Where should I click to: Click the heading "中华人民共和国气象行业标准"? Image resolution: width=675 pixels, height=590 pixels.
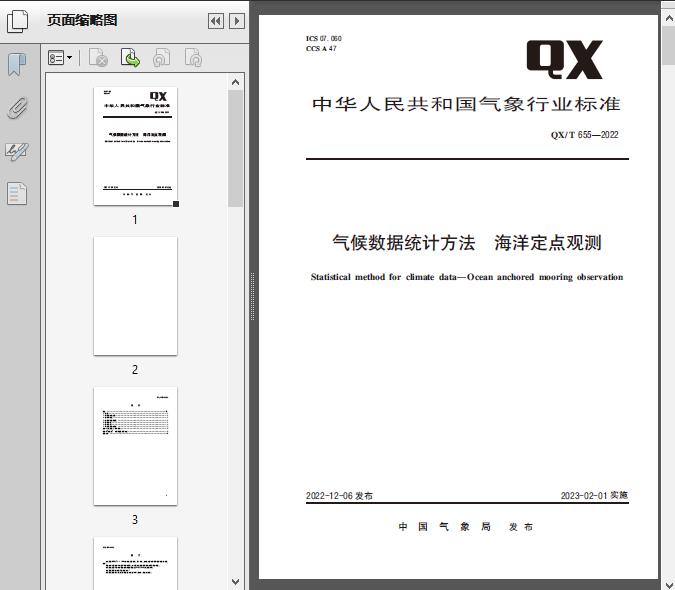coord(467,104)
